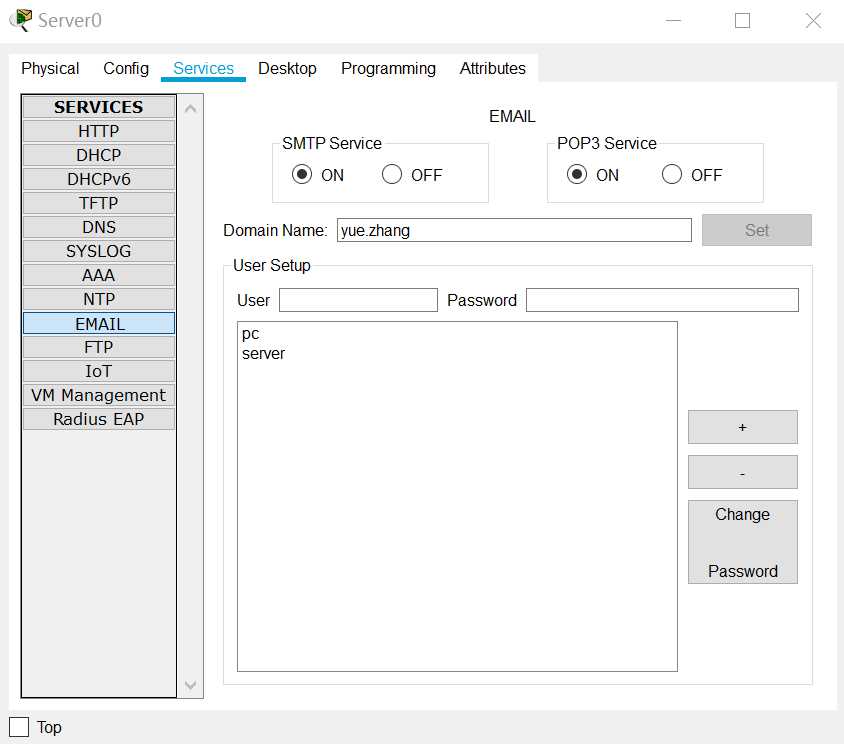
Task: Select IoT in the services list
Action: point(99,371)
